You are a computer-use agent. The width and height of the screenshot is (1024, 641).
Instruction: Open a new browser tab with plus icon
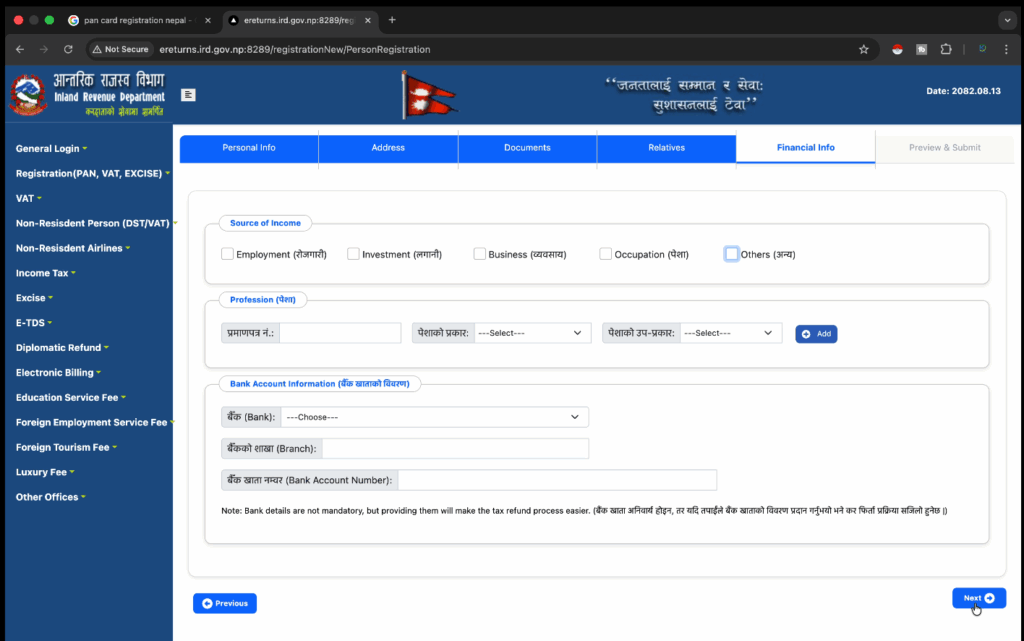pos(392,20)
